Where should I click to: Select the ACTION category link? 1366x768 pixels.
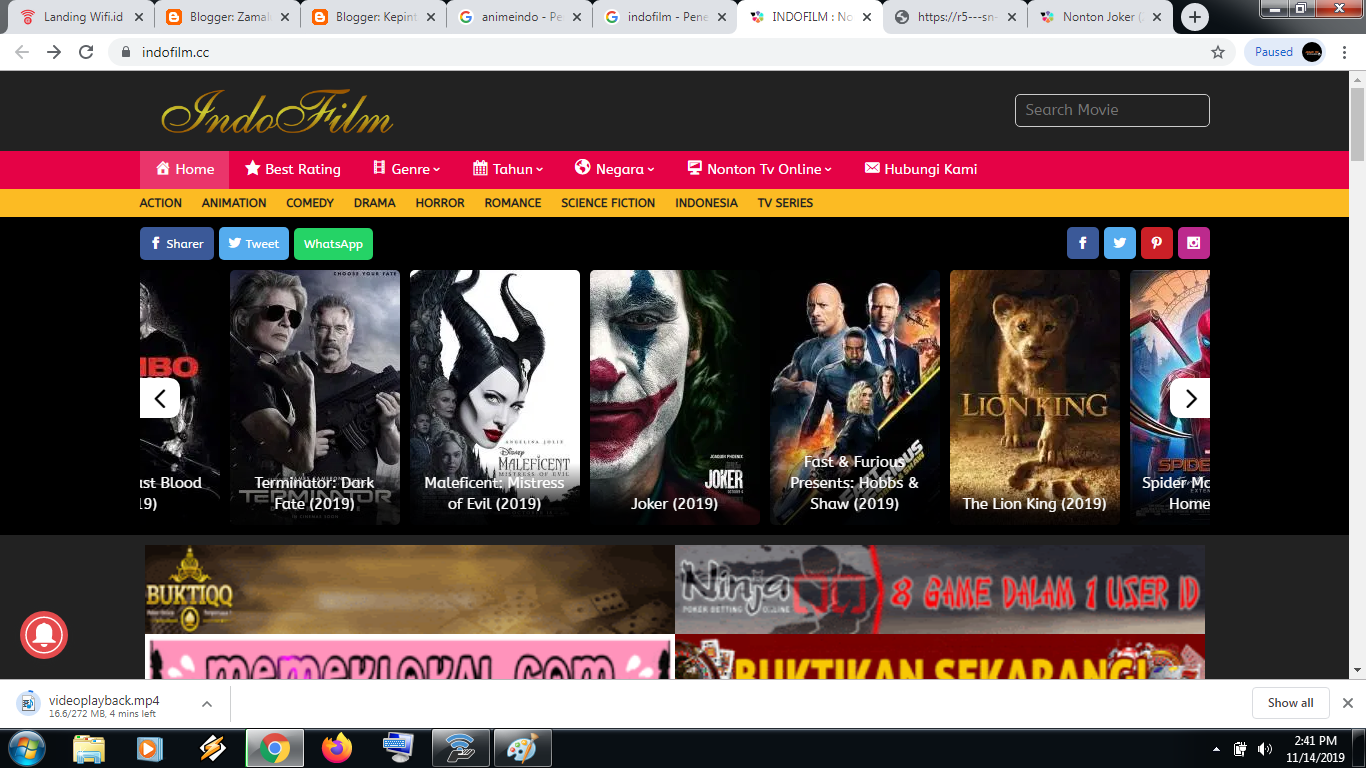point(161,203)
